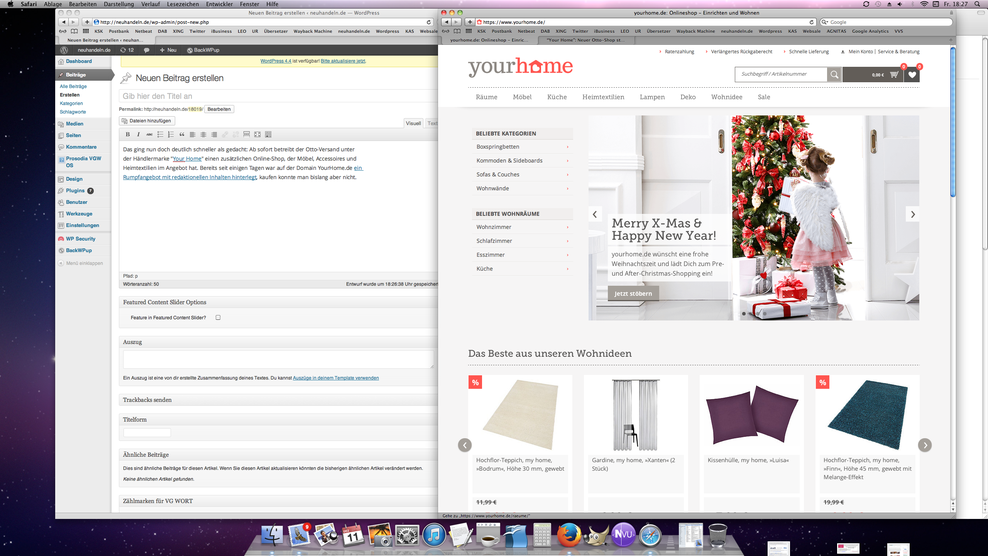Open the Sale navigation item

click(x=764, y=97)
